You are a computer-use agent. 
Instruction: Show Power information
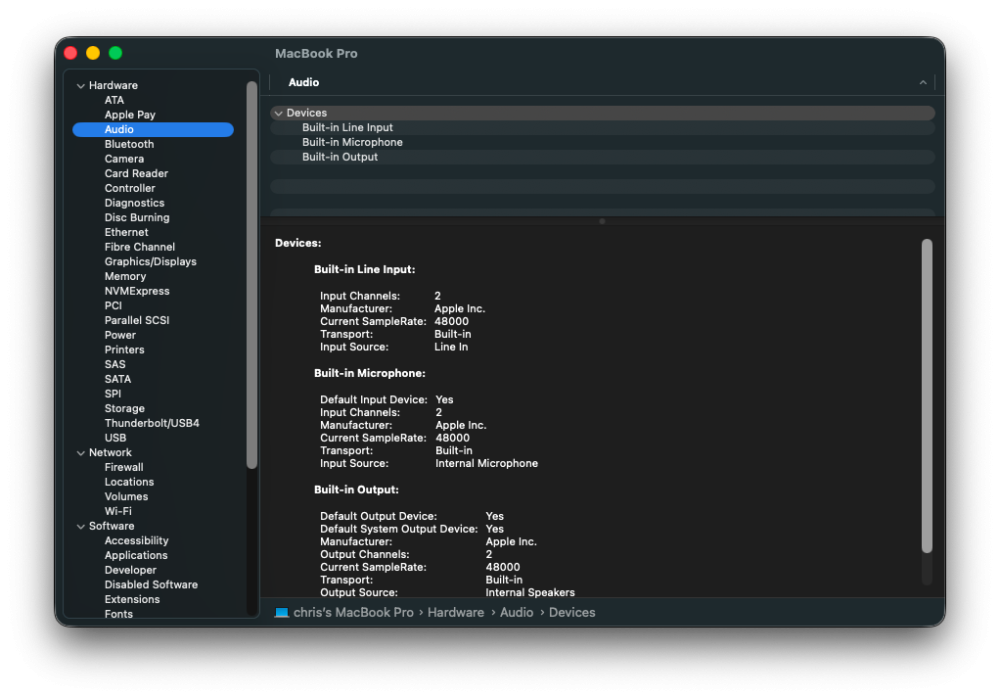point(121,335)
